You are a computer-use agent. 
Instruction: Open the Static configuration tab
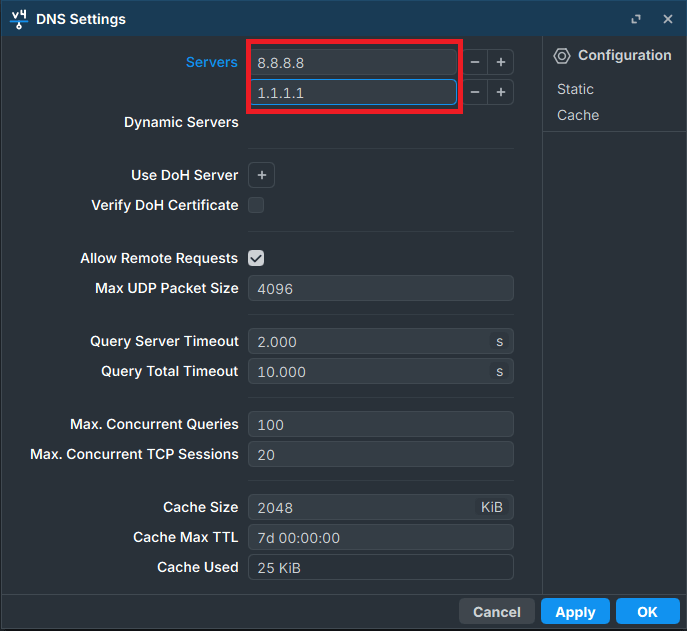(575, 89)
